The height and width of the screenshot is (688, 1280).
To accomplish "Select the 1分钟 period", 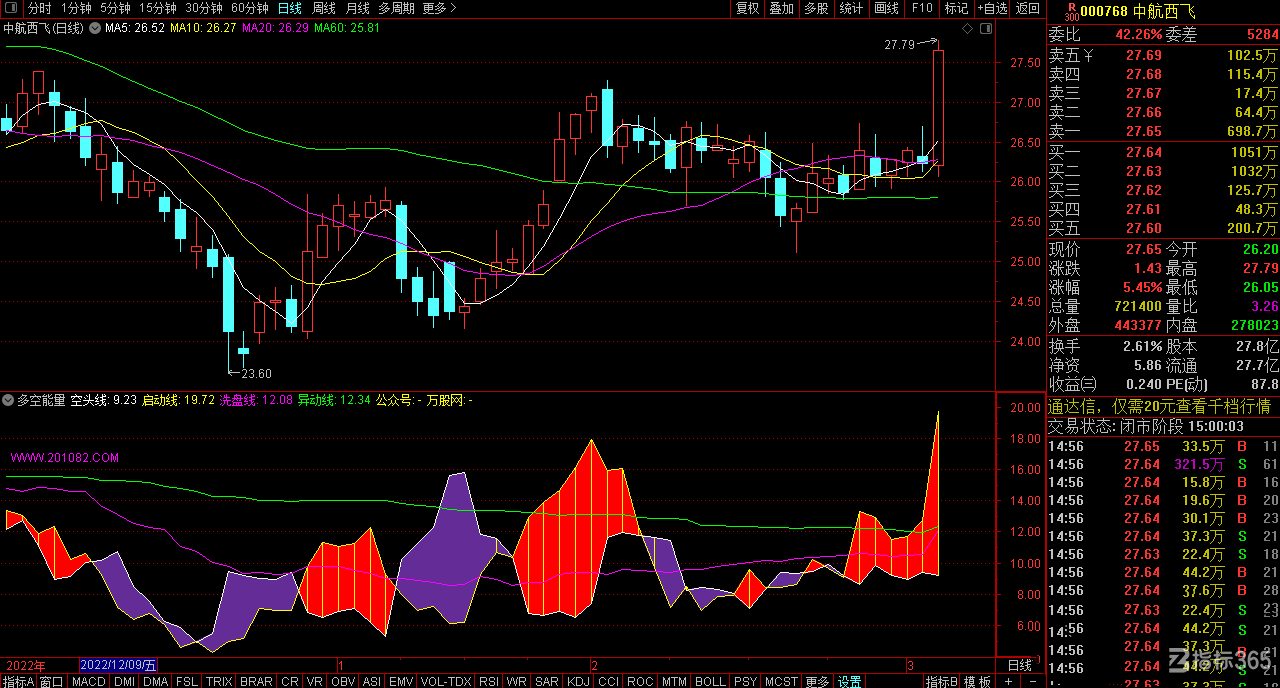I will click(x=76, y=8).
